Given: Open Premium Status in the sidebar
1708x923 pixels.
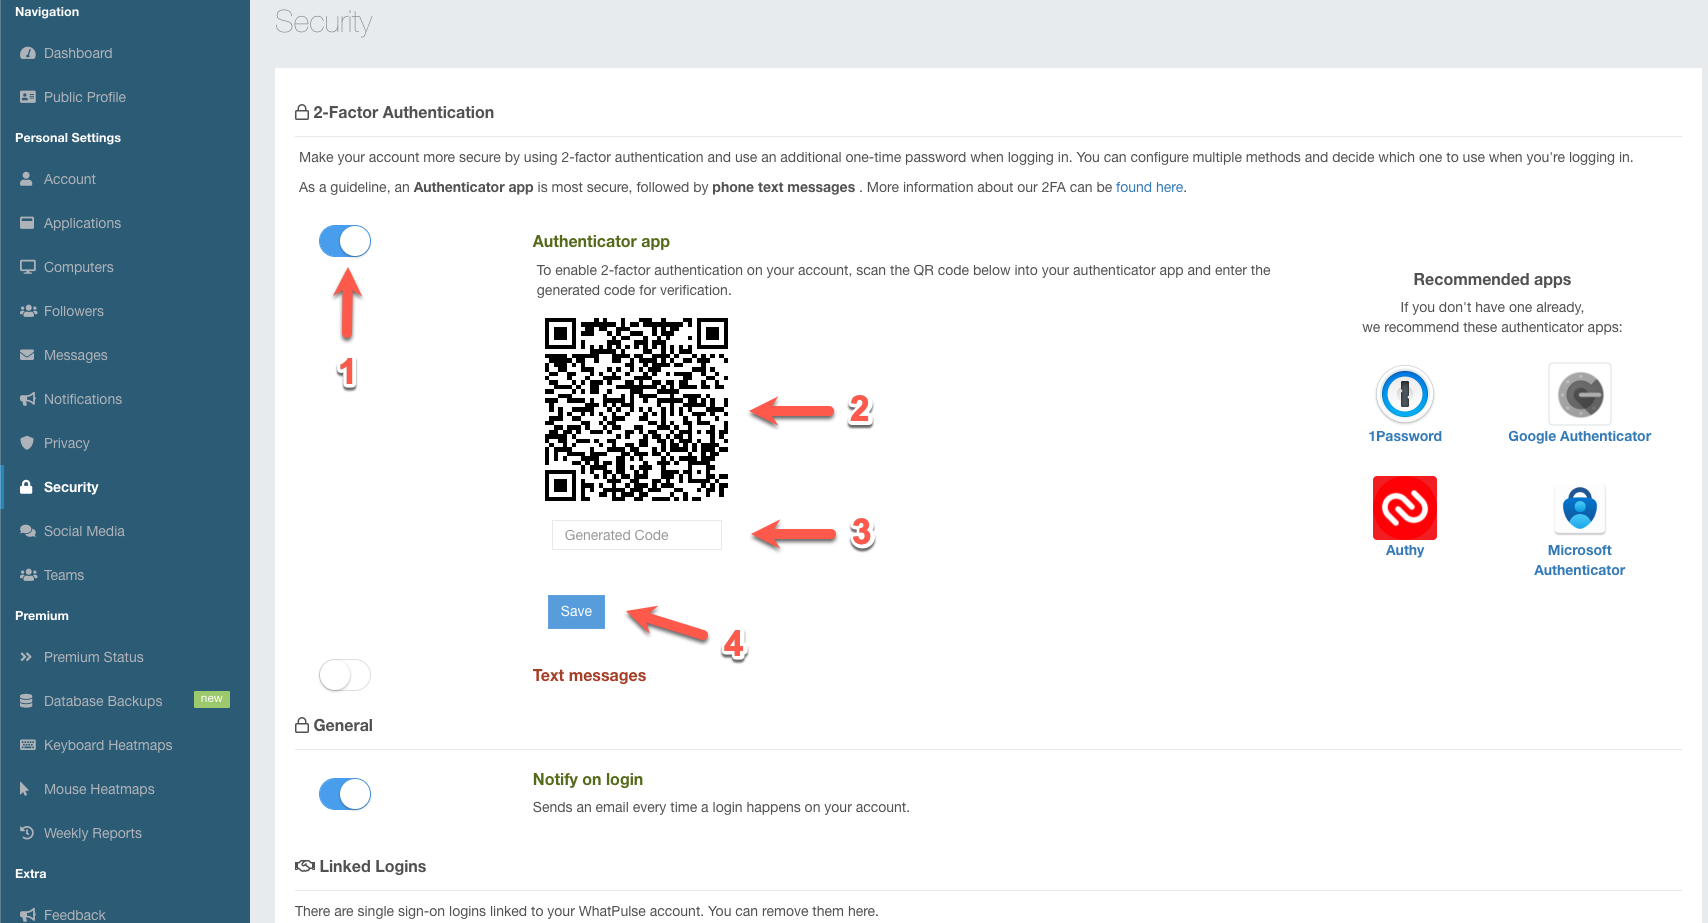Looking at the screenshot, I should 93,657.
